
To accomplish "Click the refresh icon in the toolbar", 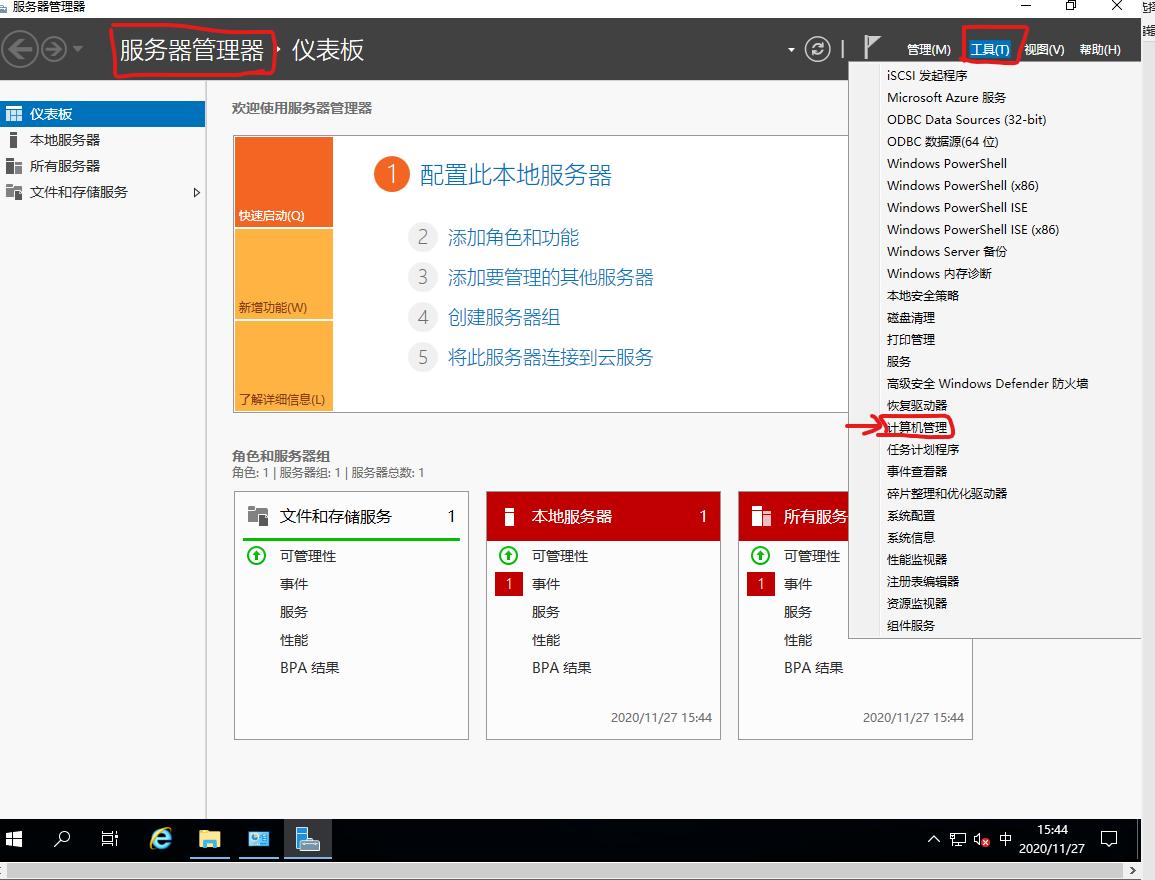I will click(x=817, y=47).
